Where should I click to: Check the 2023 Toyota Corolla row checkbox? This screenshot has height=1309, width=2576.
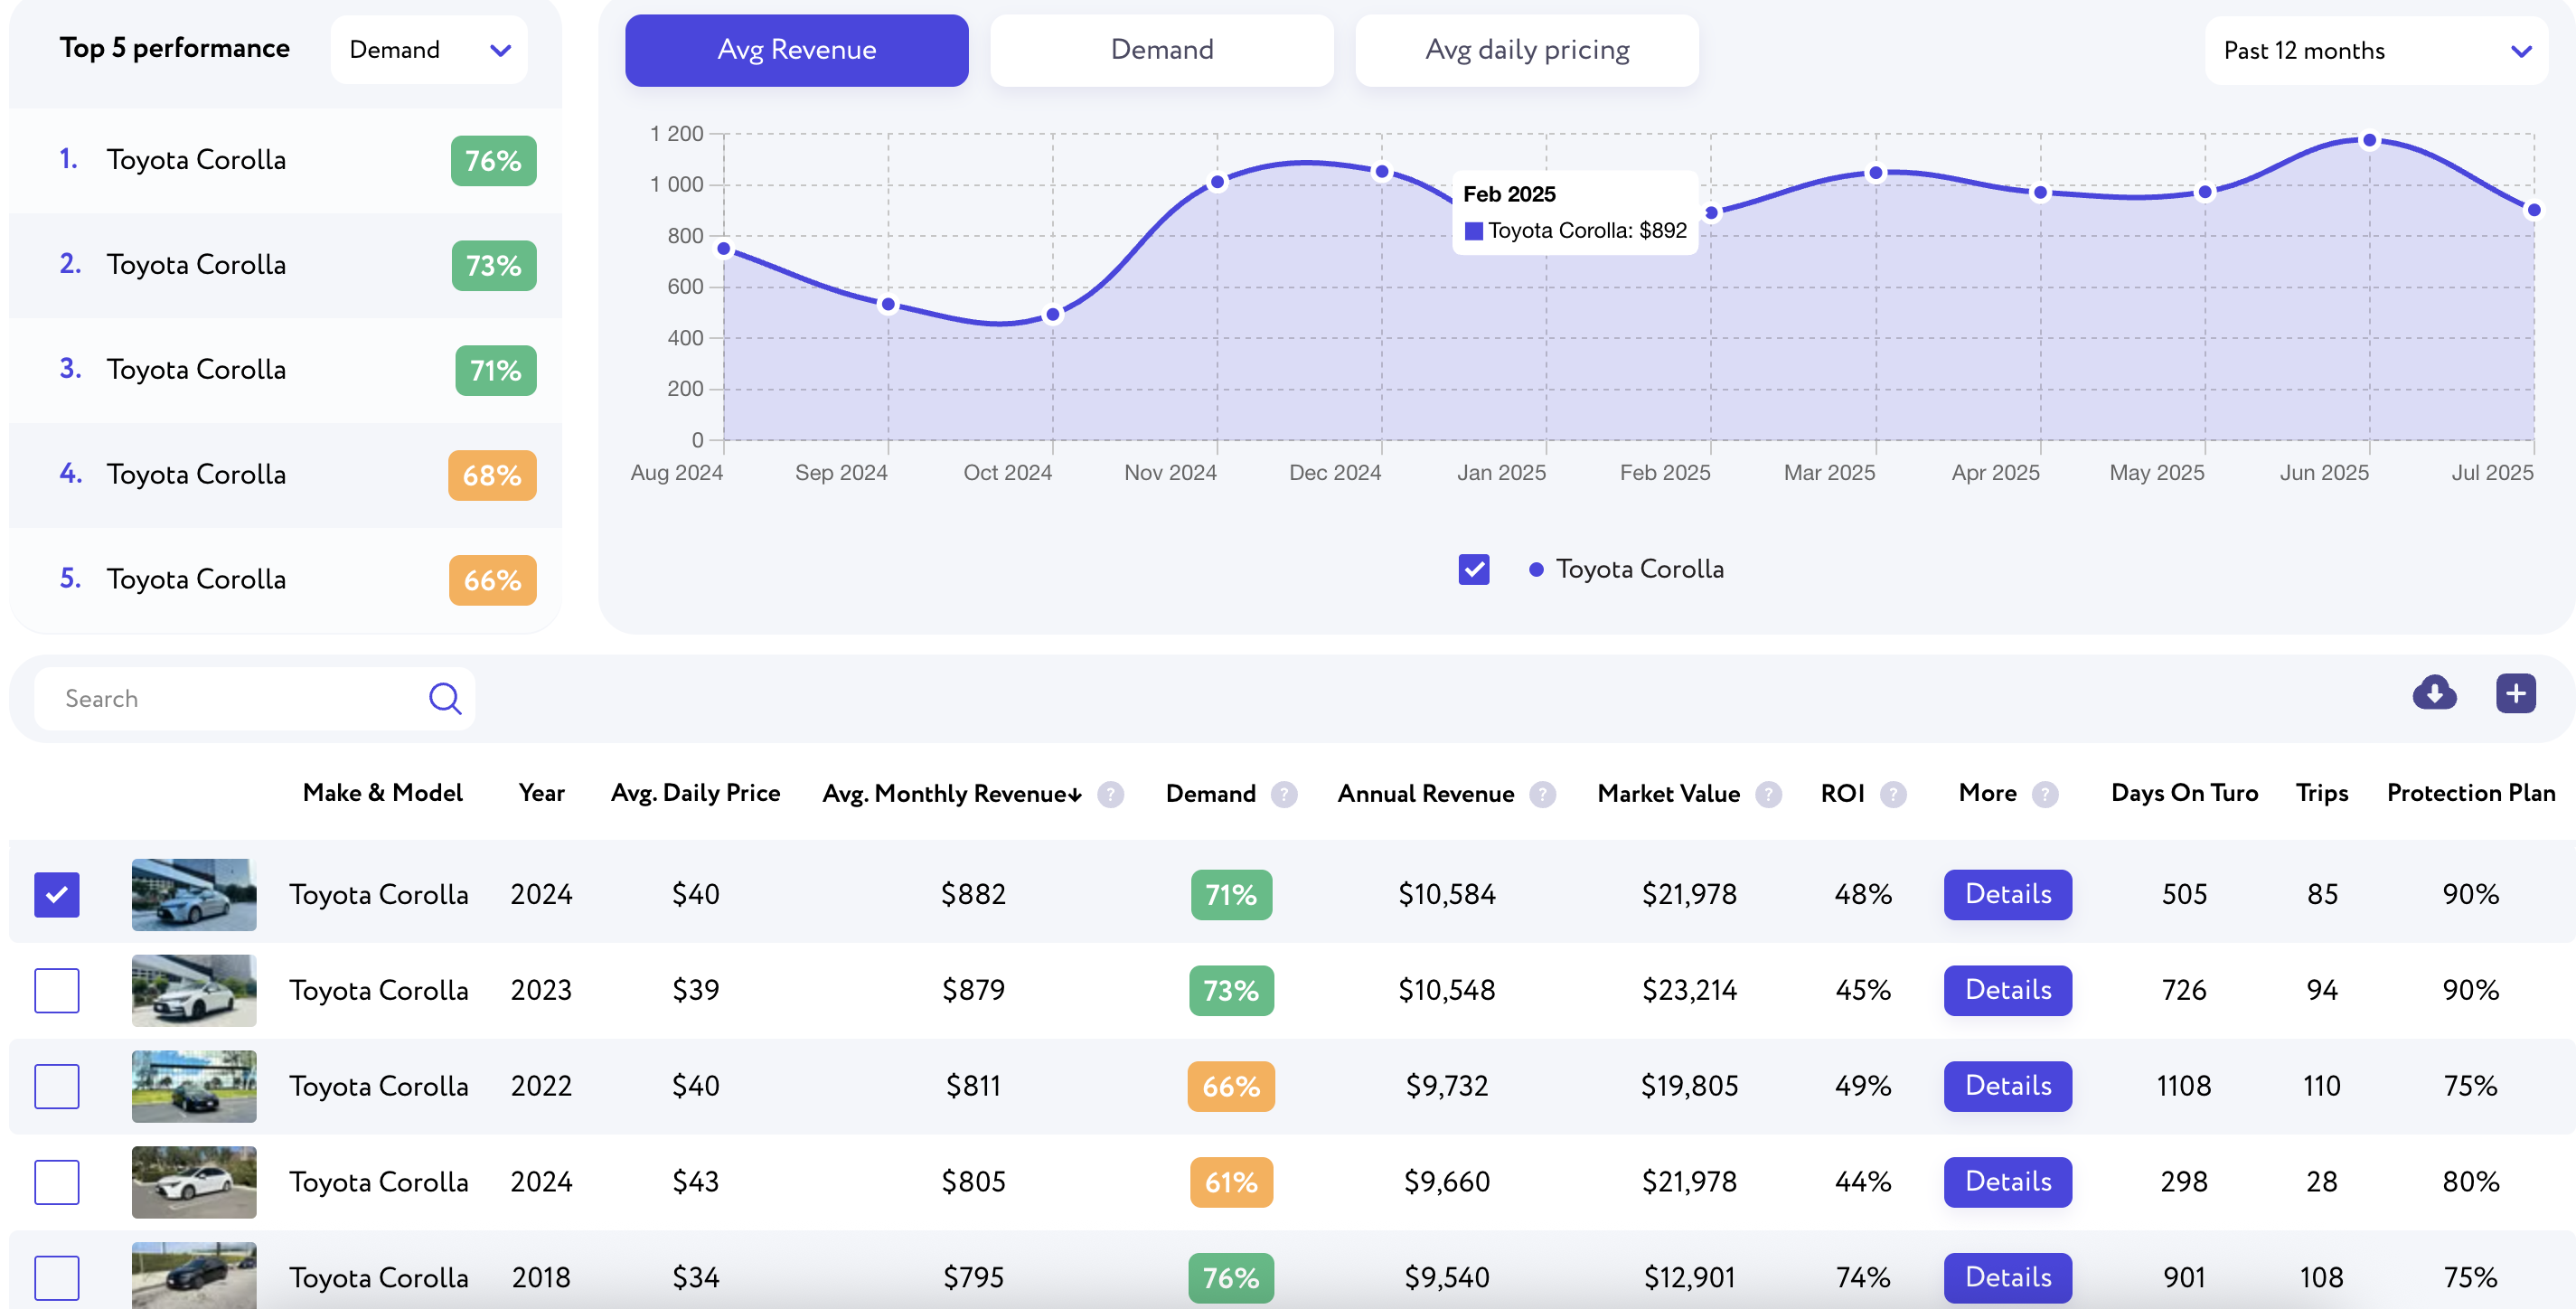[x=57, y=990]
